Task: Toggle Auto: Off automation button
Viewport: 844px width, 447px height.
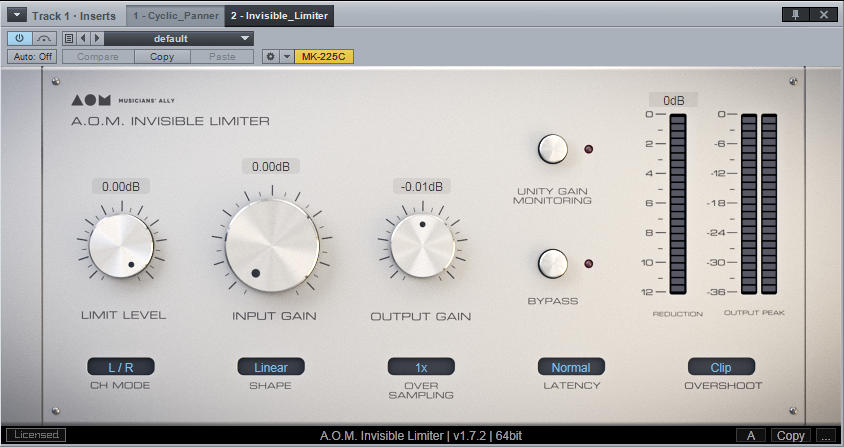Action: [x=33, y=57]
